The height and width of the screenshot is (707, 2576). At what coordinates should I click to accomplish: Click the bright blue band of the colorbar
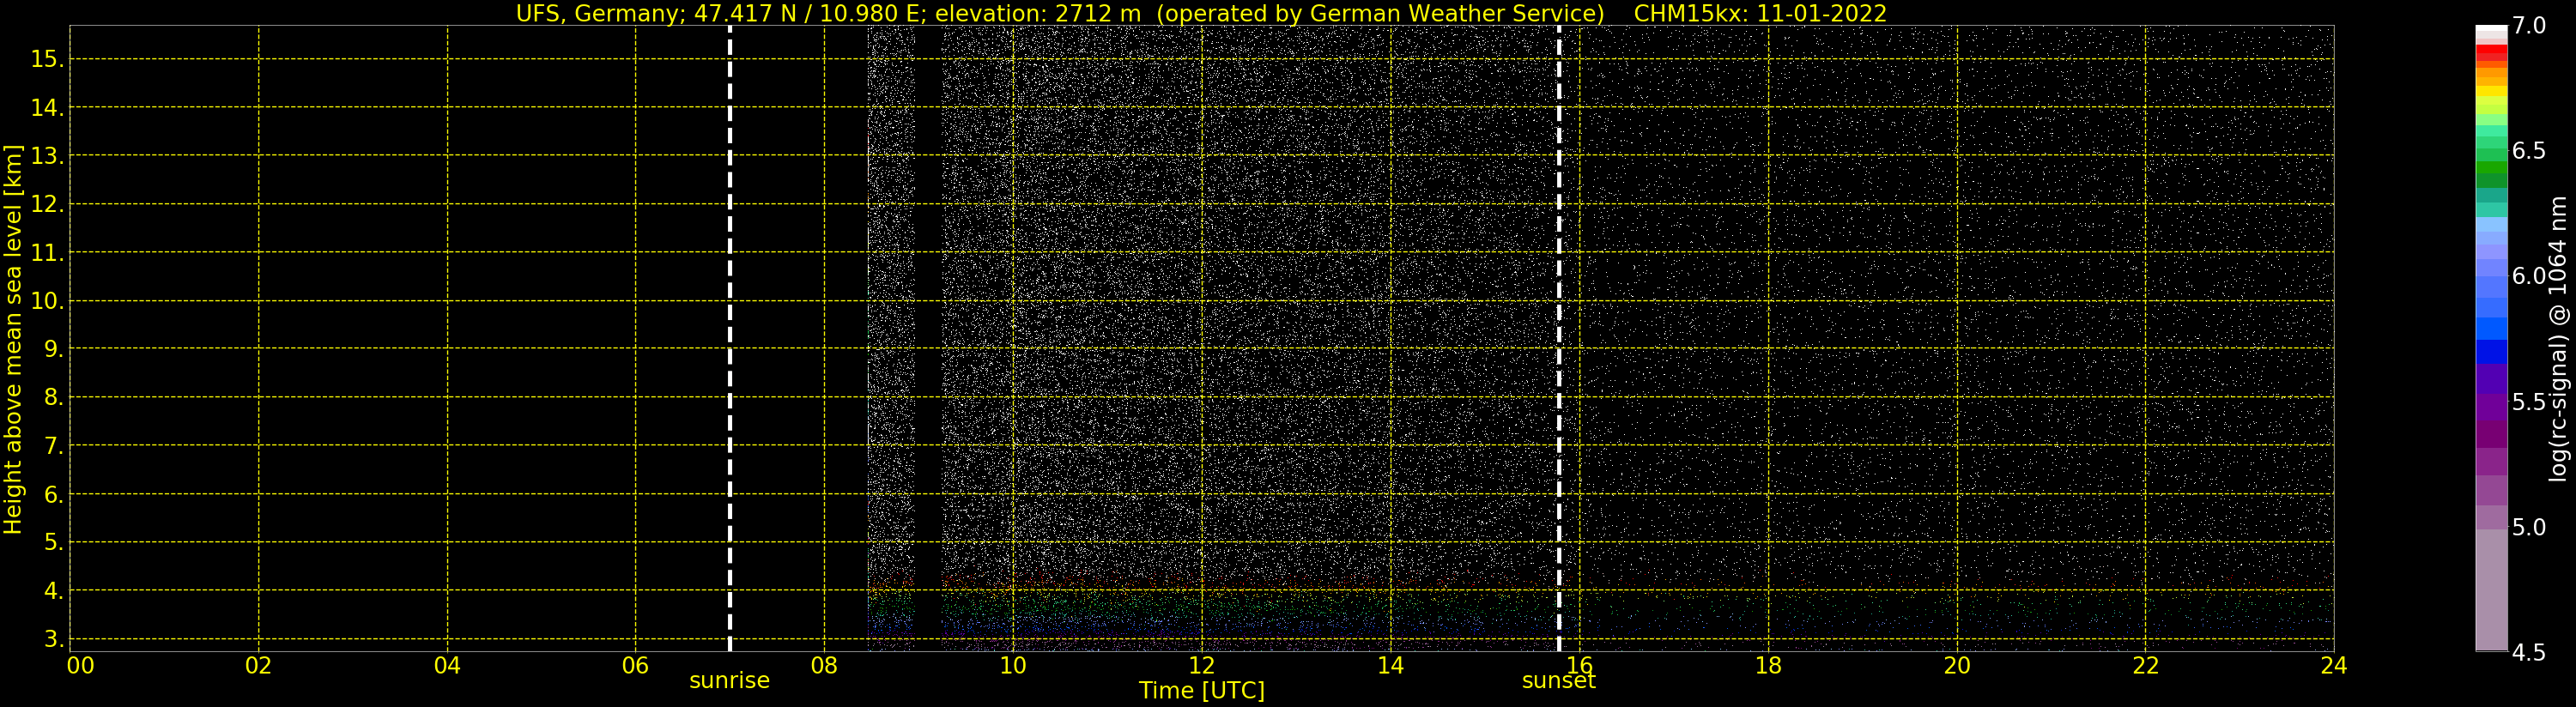(2491, 329)
